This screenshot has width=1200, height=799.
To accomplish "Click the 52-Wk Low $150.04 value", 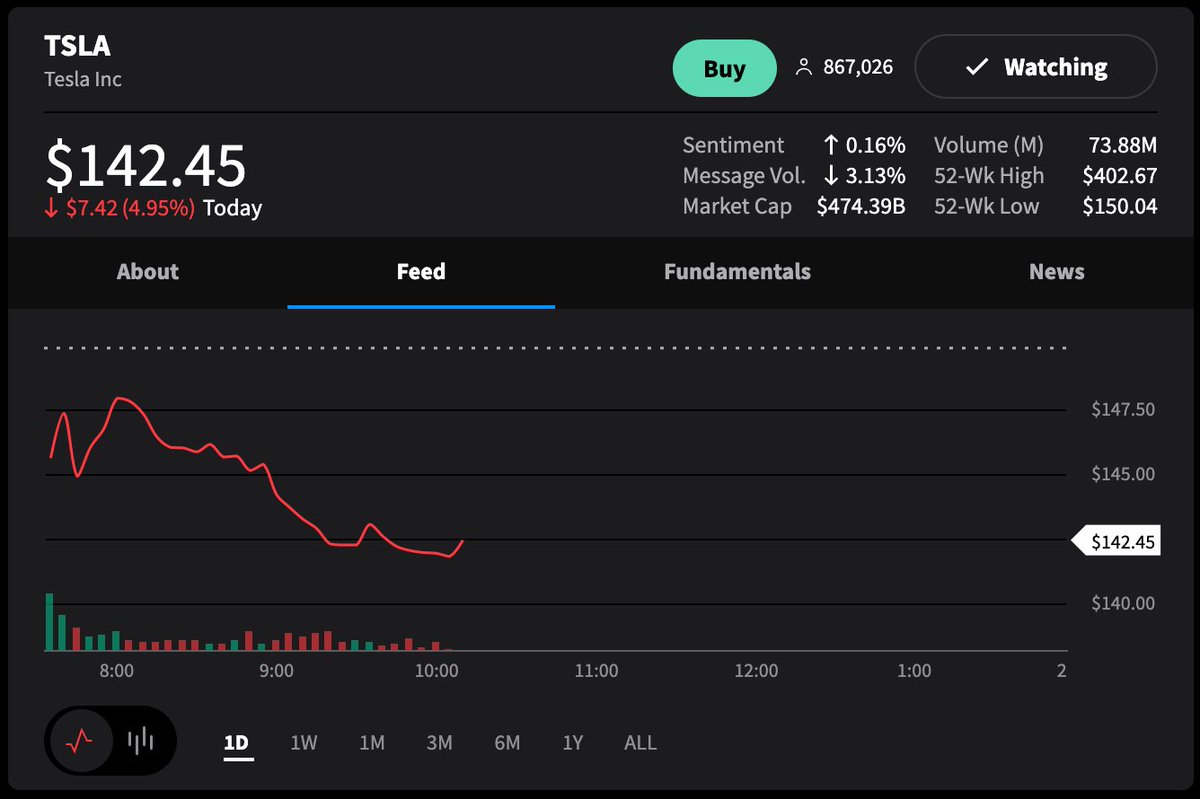I will click(1120, 207).
